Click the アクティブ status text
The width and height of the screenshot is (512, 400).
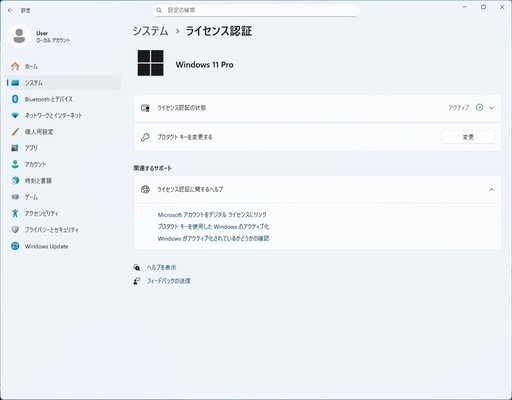tap(459, 108)
